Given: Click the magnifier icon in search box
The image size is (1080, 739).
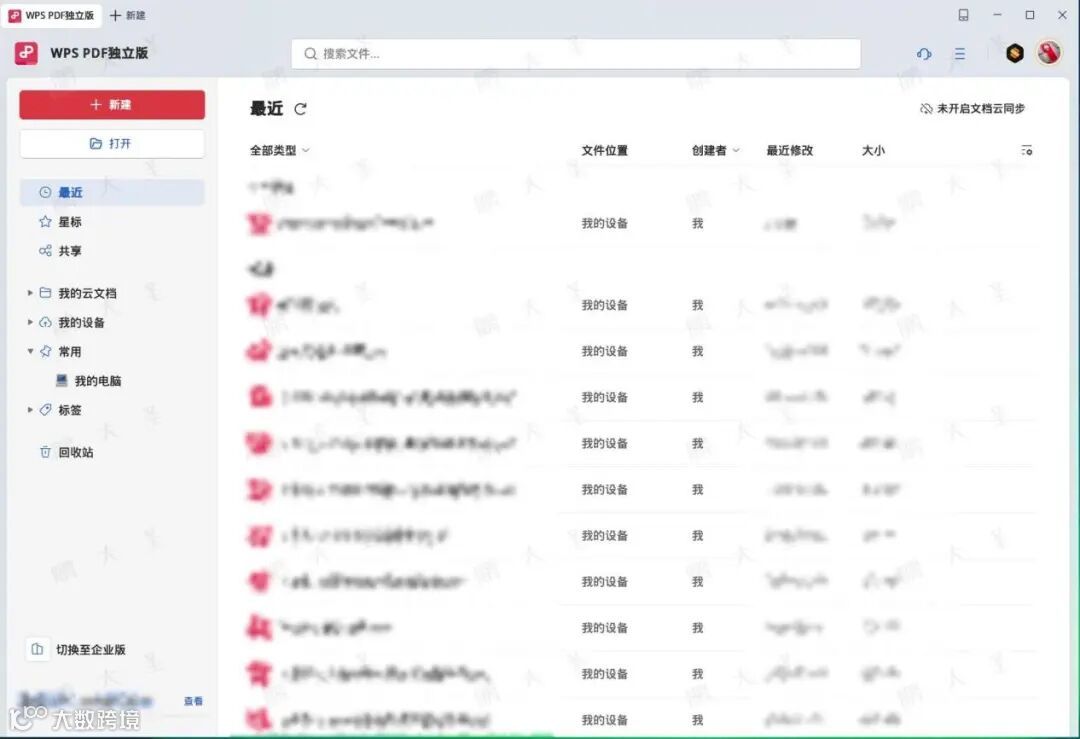Looking at the screenshot, I should [311, 54].
